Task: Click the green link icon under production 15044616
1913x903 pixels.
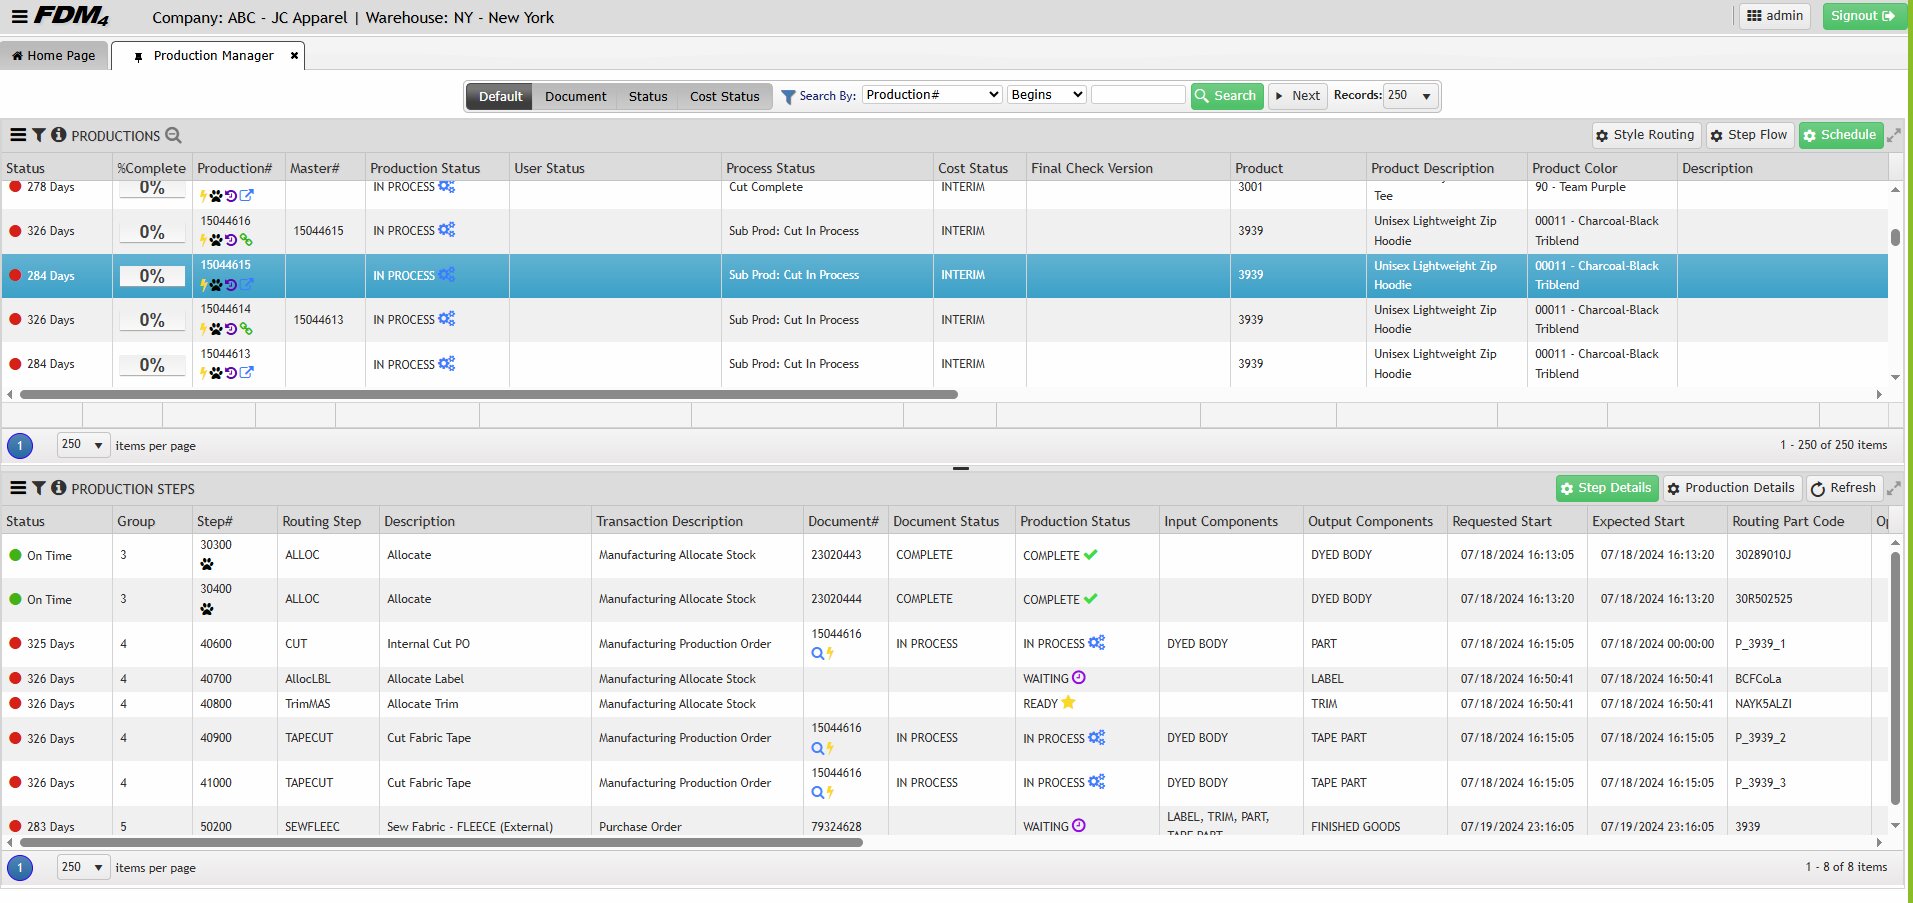Action: click(246, 240)
